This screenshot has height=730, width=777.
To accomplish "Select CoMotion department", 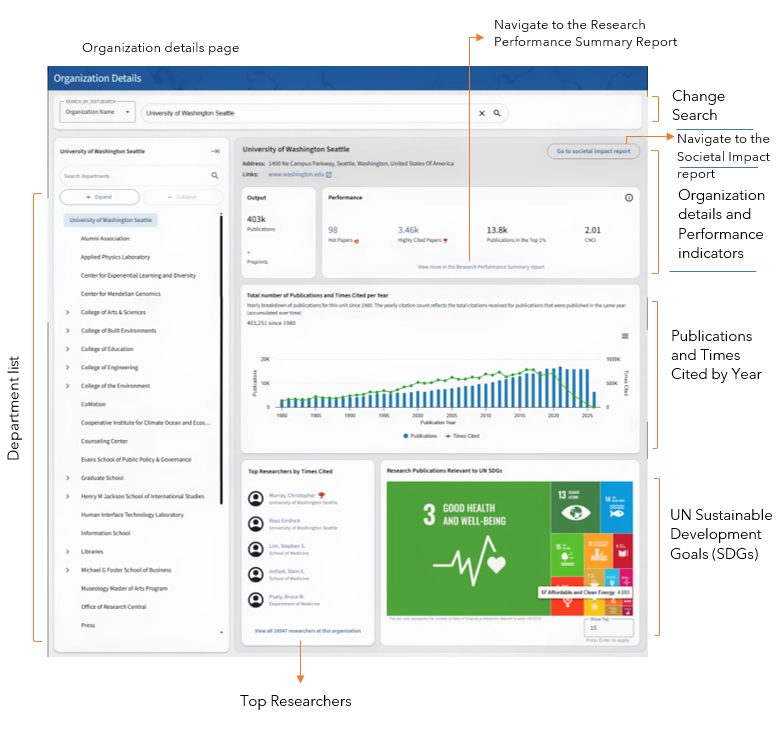I will point(94,404).
